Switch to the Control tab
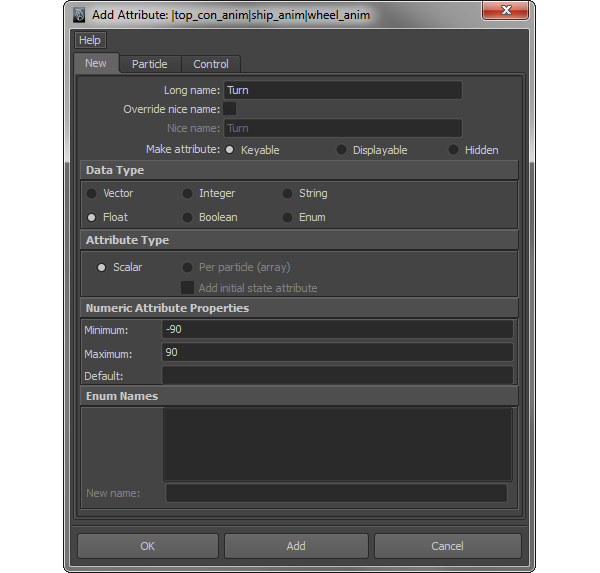 [x=211, y=64]
